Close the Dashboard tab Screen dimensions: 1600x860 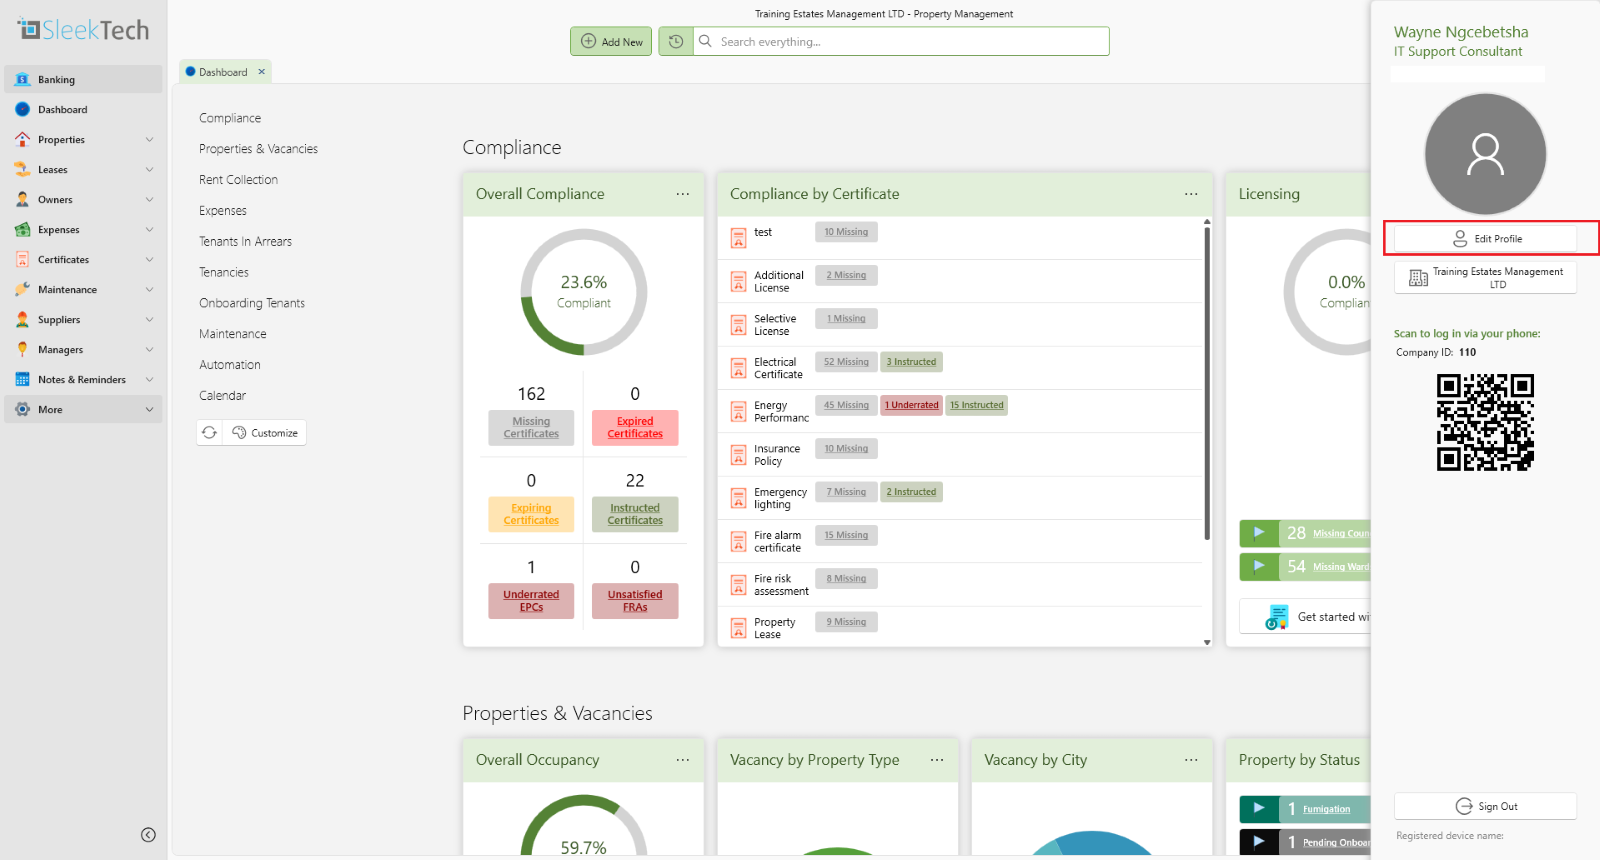[262, 72]
